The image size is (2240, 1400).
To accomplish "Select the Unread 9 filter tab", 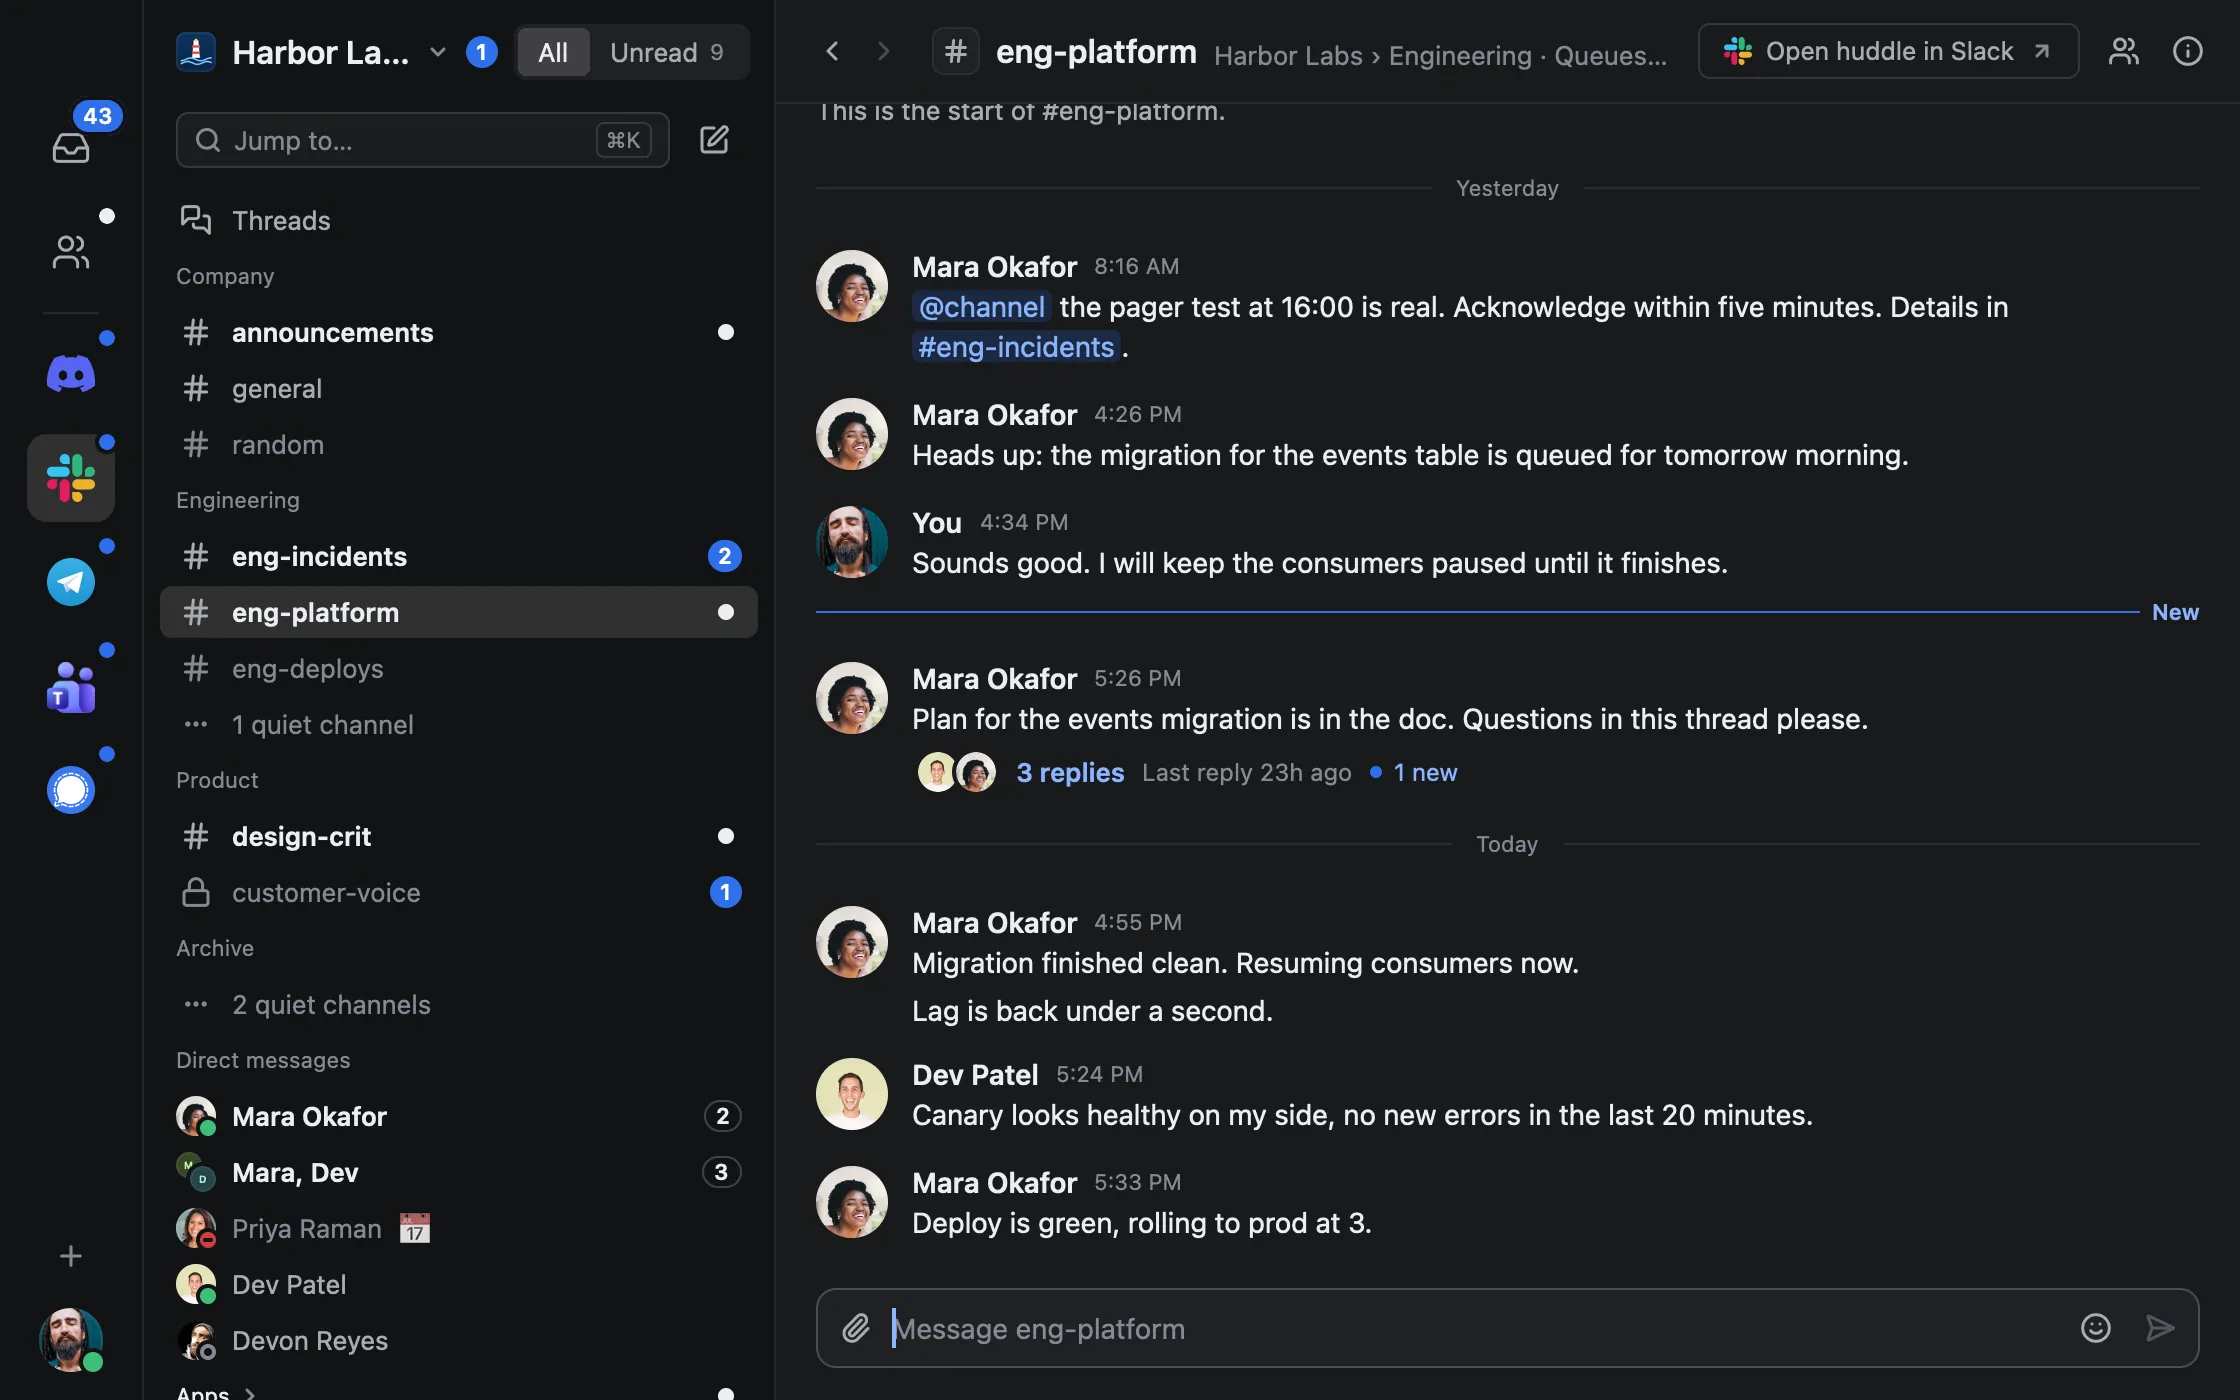I will [667, 52].
